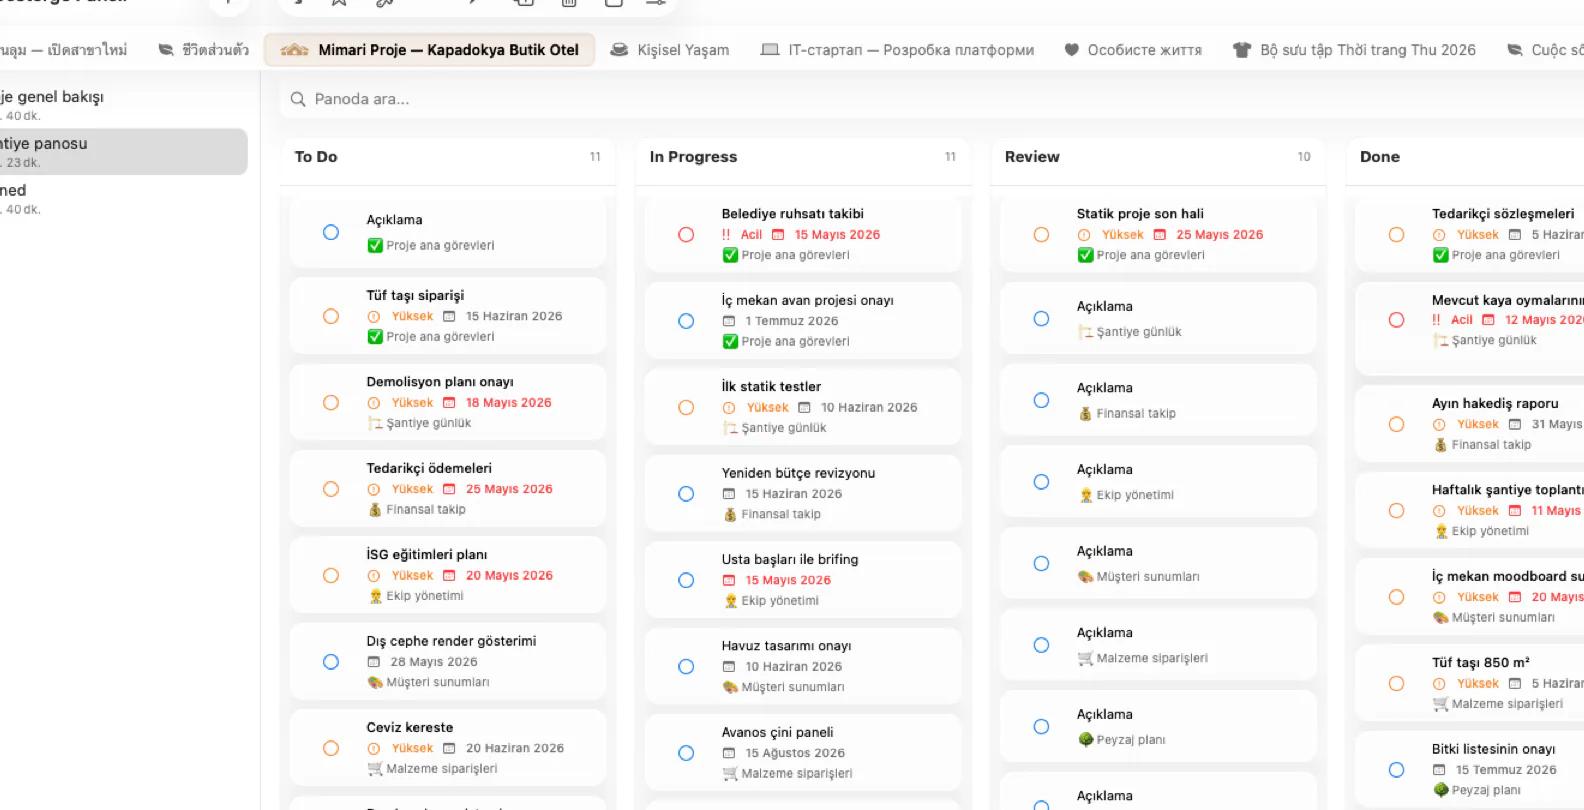Click the calendar icon on Dış cephe render gösterimi
This screenshot has width=1584, height=810.
pyautogui.click(x=374, y=662)
